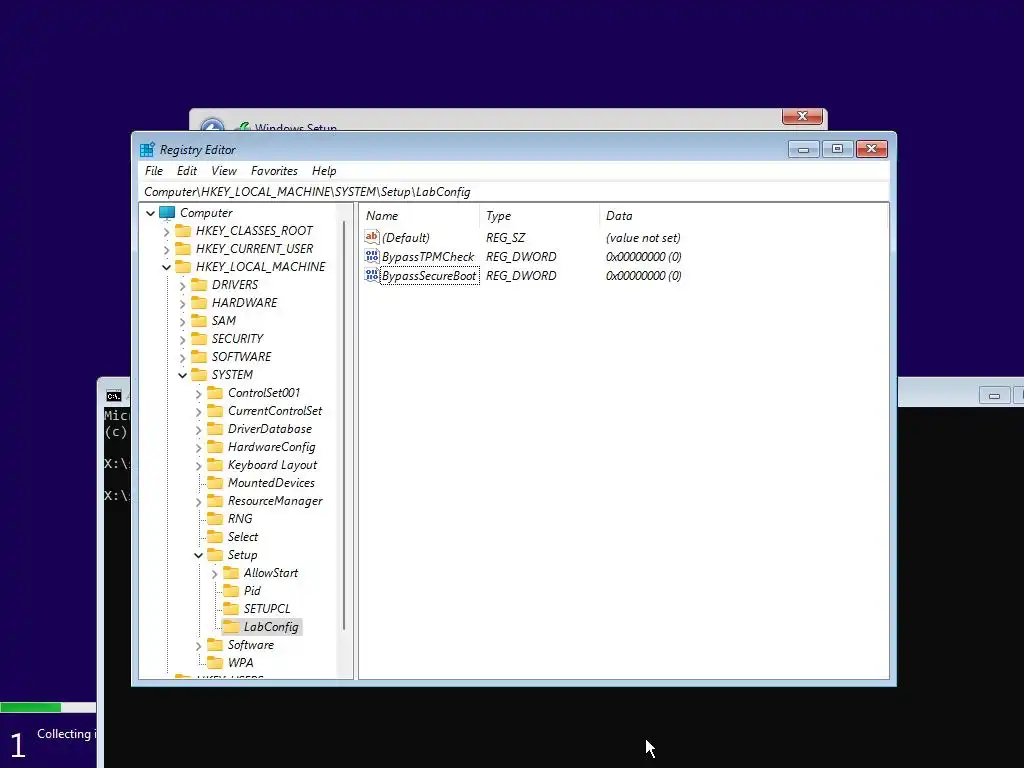Click the Keyboard Layout folder icon
The height and width of the screenshot is (768, 1024).
coord(215,465)
